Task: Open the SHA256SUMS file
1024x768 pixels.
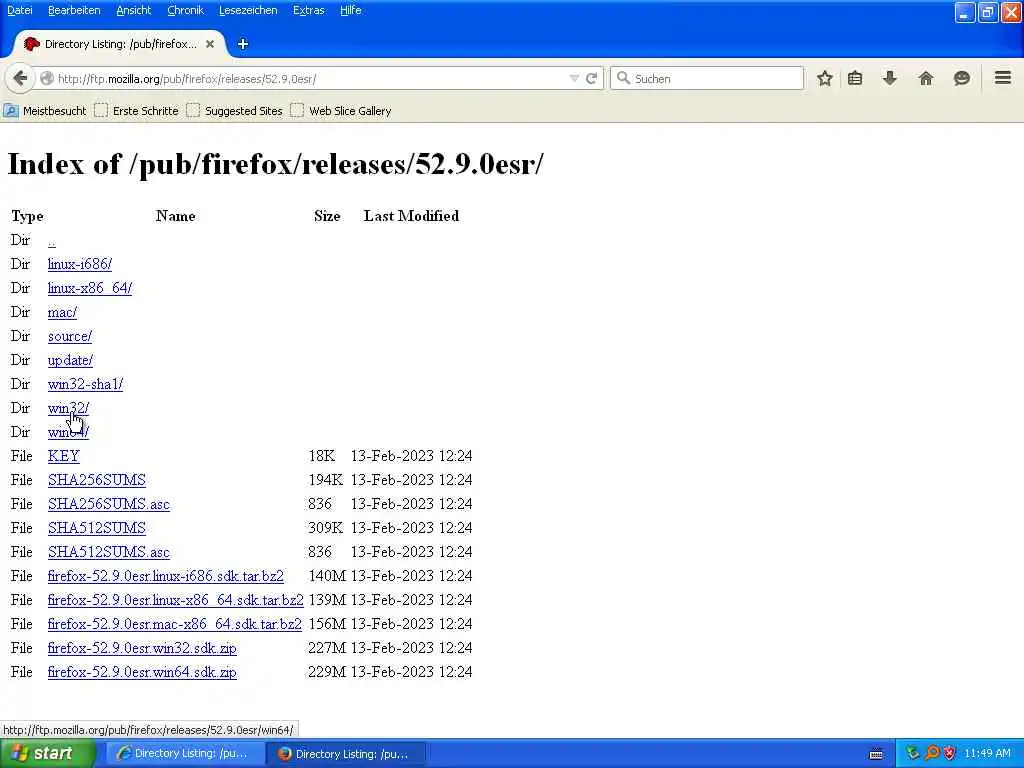Action: 97,480
